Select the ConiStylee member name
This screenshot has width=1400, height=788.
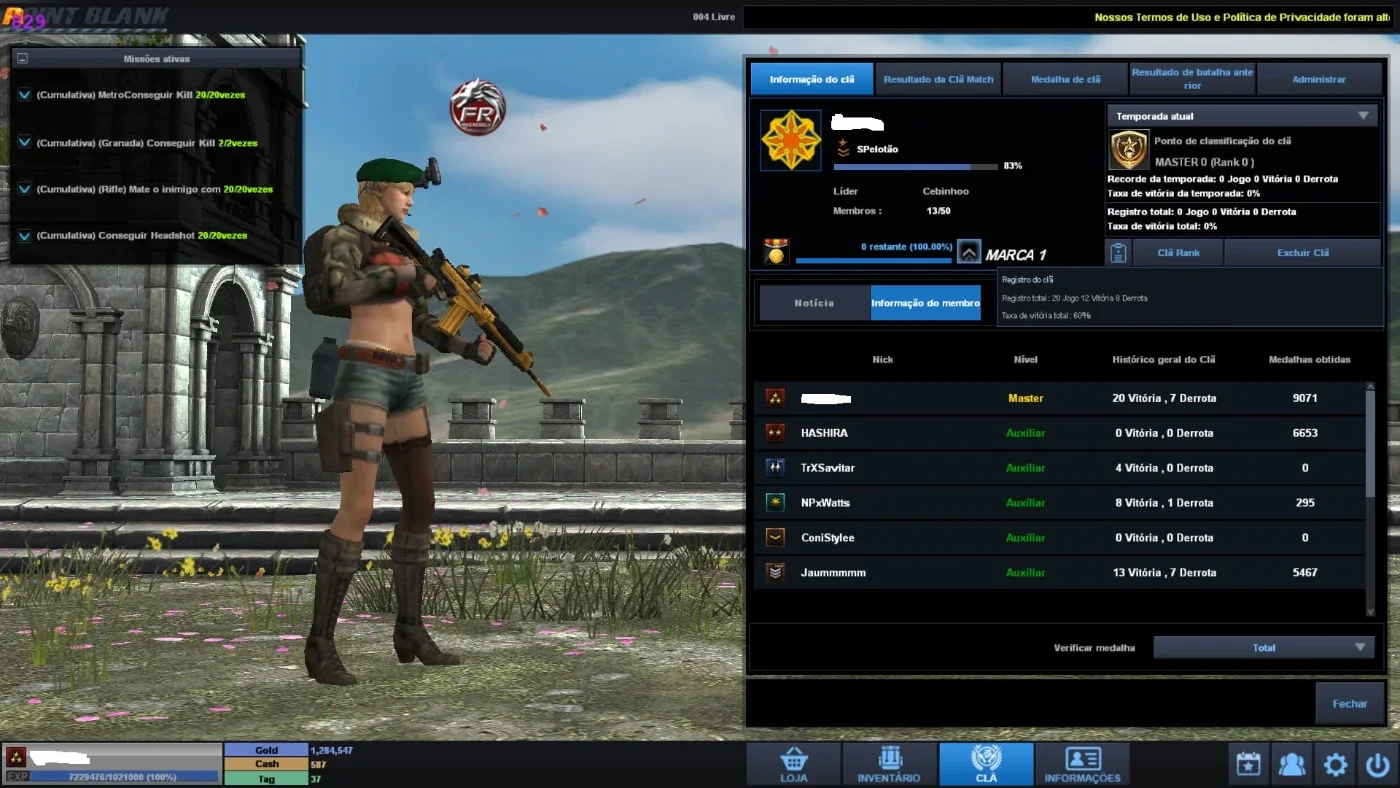click(828, 538)
